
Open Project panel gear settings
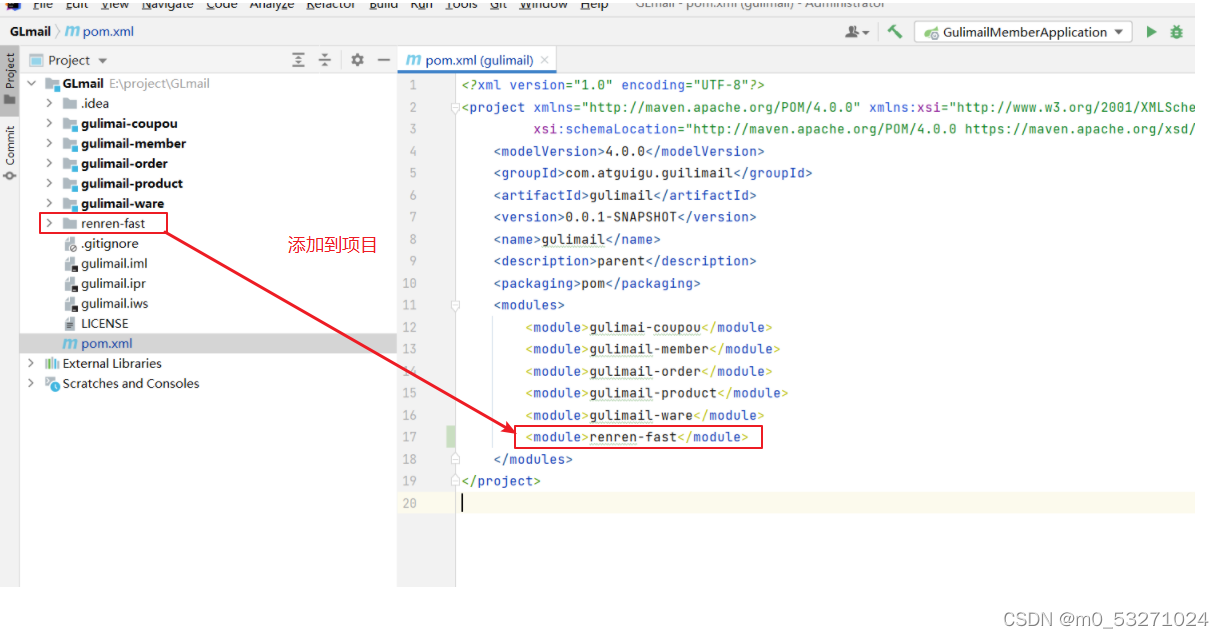coord(357,60)
